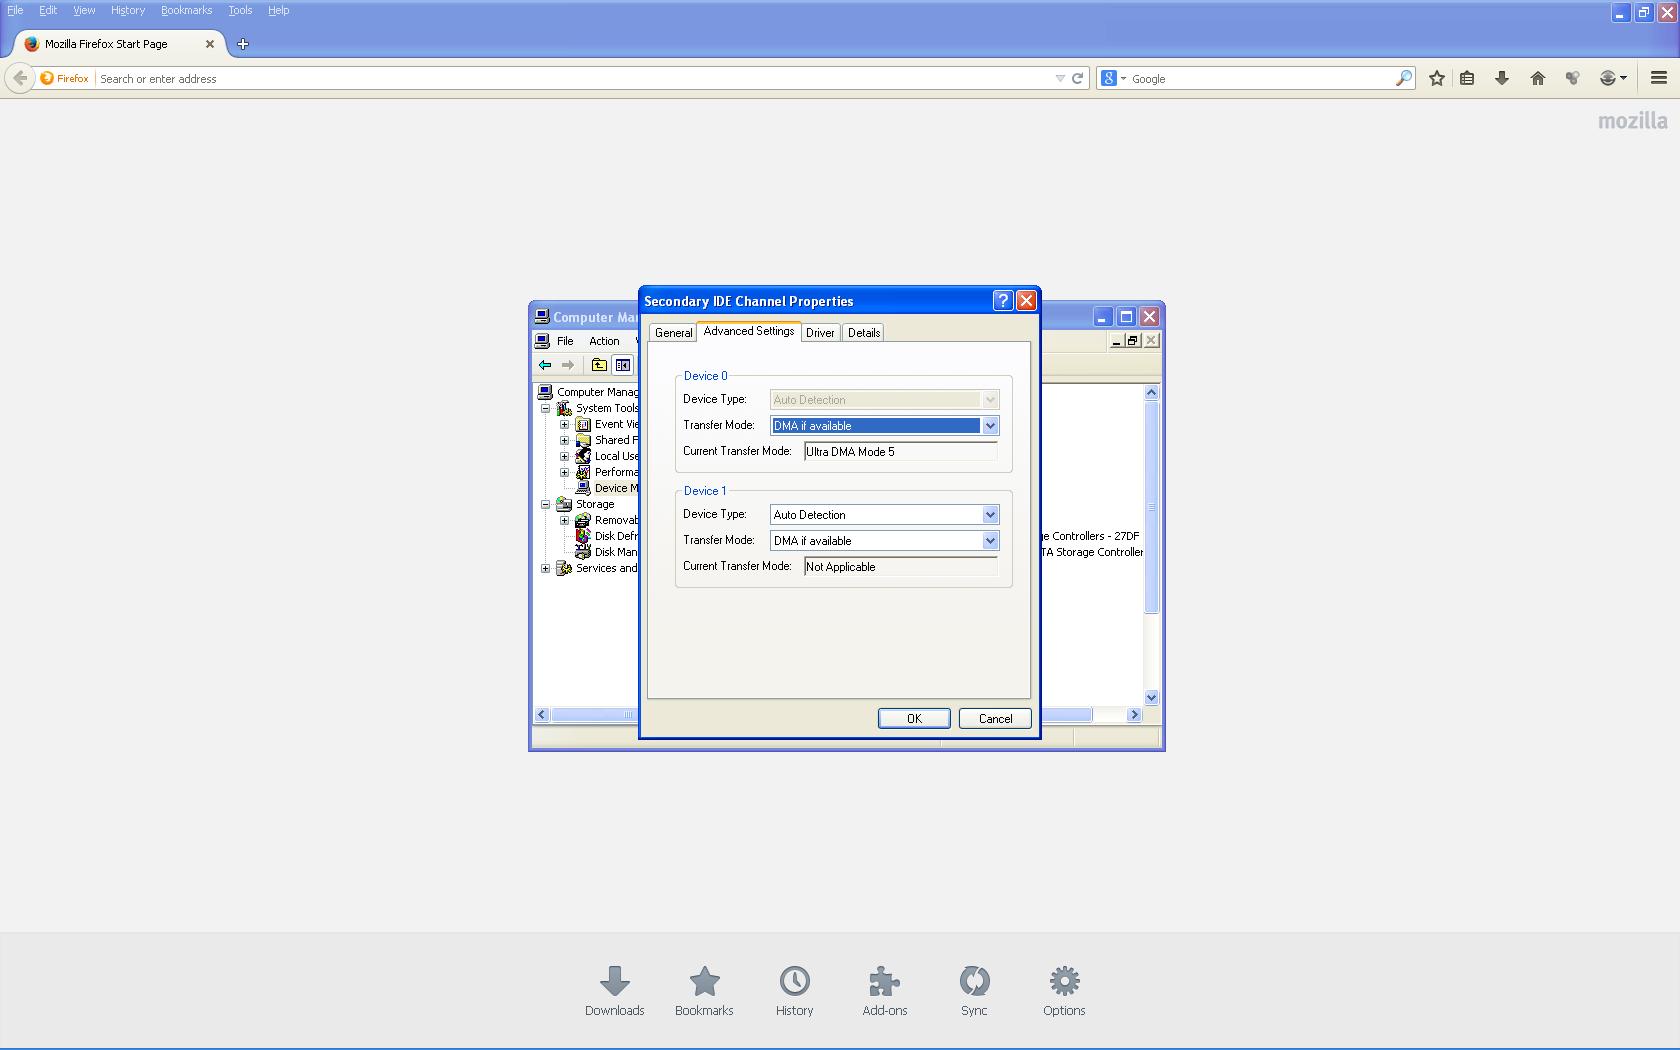Open the Firefox Bookmarks menu

tap(186, 10)
